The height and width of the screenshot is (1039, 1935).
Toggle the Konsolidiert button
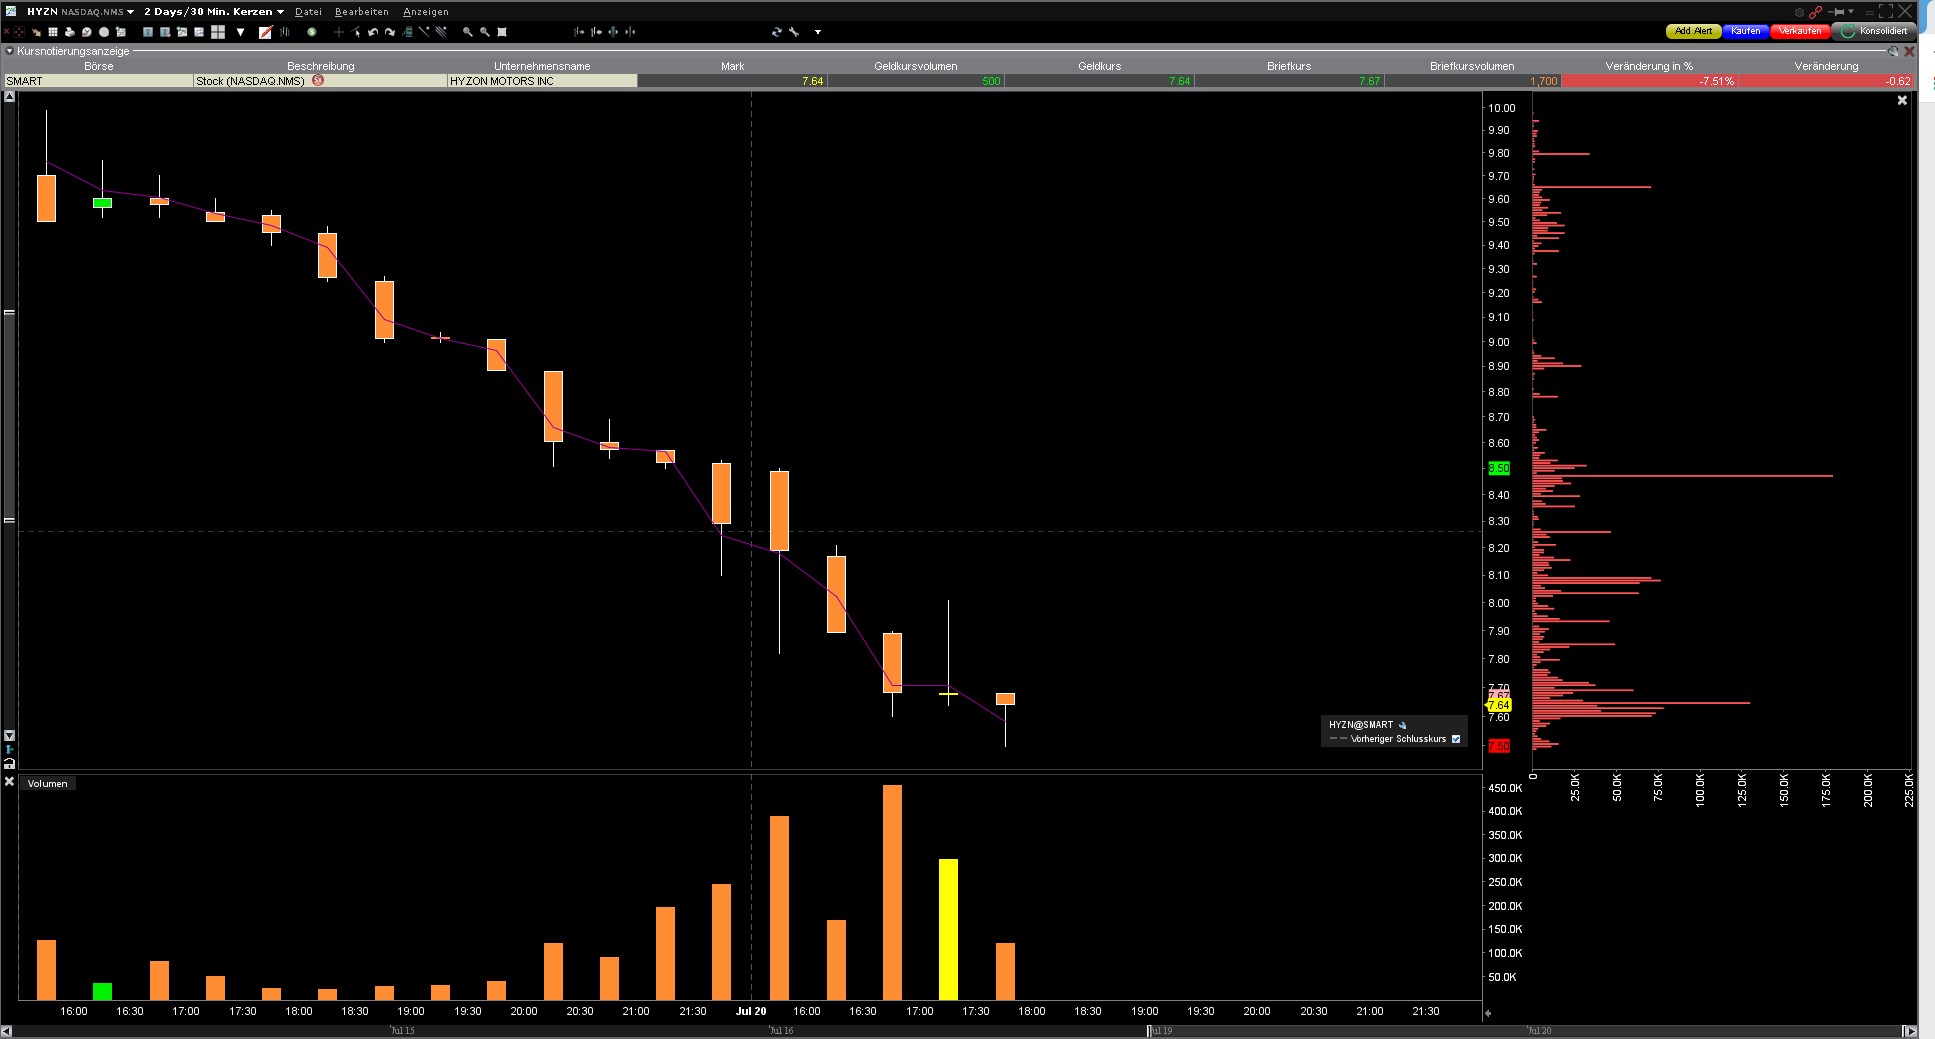click(x=1875, y=31)
